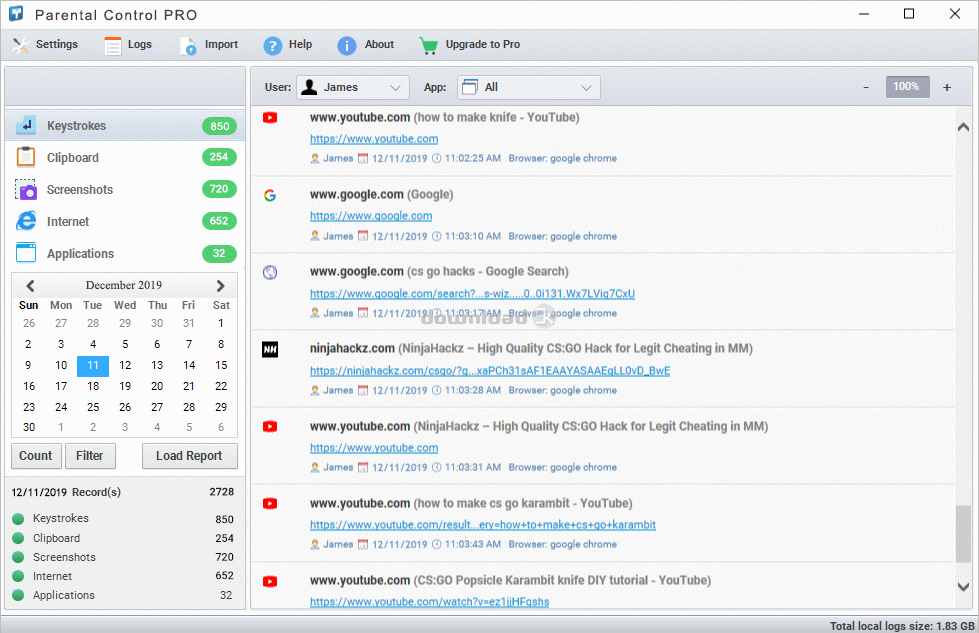
Task: Click the Upgrade to Pro cart icon
Action: 428,45
